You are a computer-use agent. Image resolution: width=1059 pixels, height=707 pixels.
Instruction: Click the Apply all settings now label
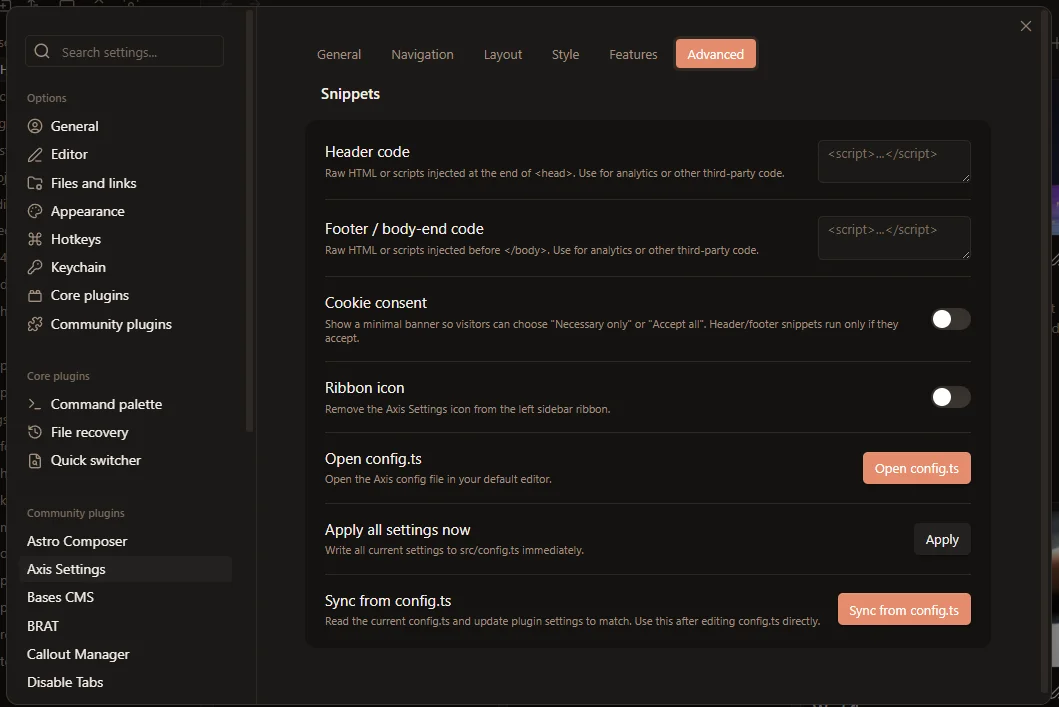[397, 530]
